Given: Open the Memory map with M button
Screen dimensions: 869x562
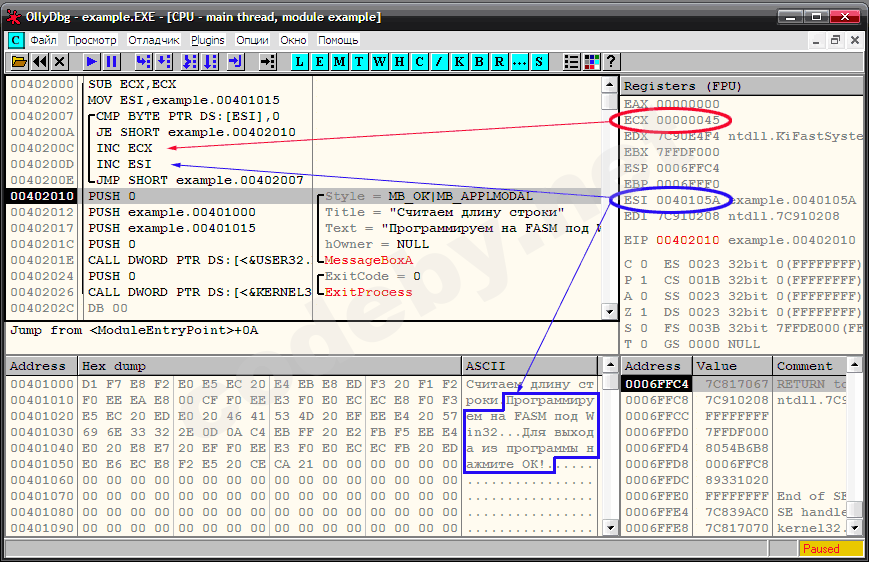Looking at the screenshot, I should pyautogui.click(x=340, y=62).
